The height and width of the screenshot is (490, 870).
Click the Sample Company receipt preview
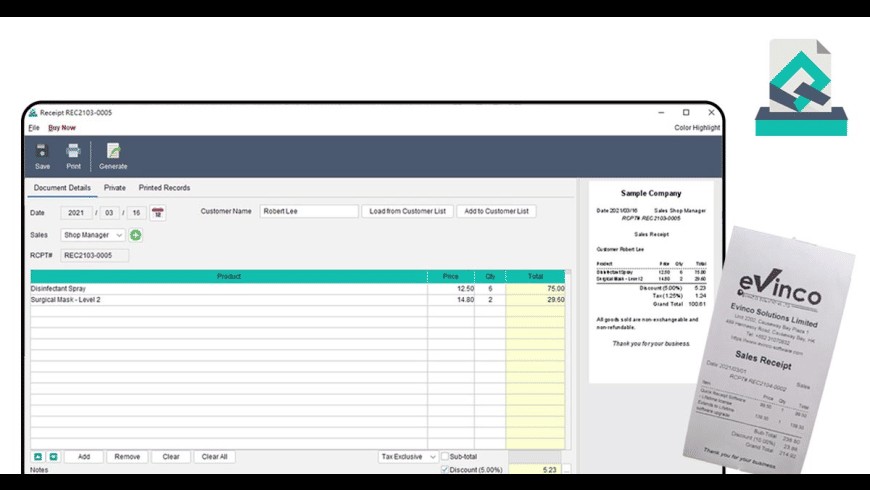[x=651, y=282]
